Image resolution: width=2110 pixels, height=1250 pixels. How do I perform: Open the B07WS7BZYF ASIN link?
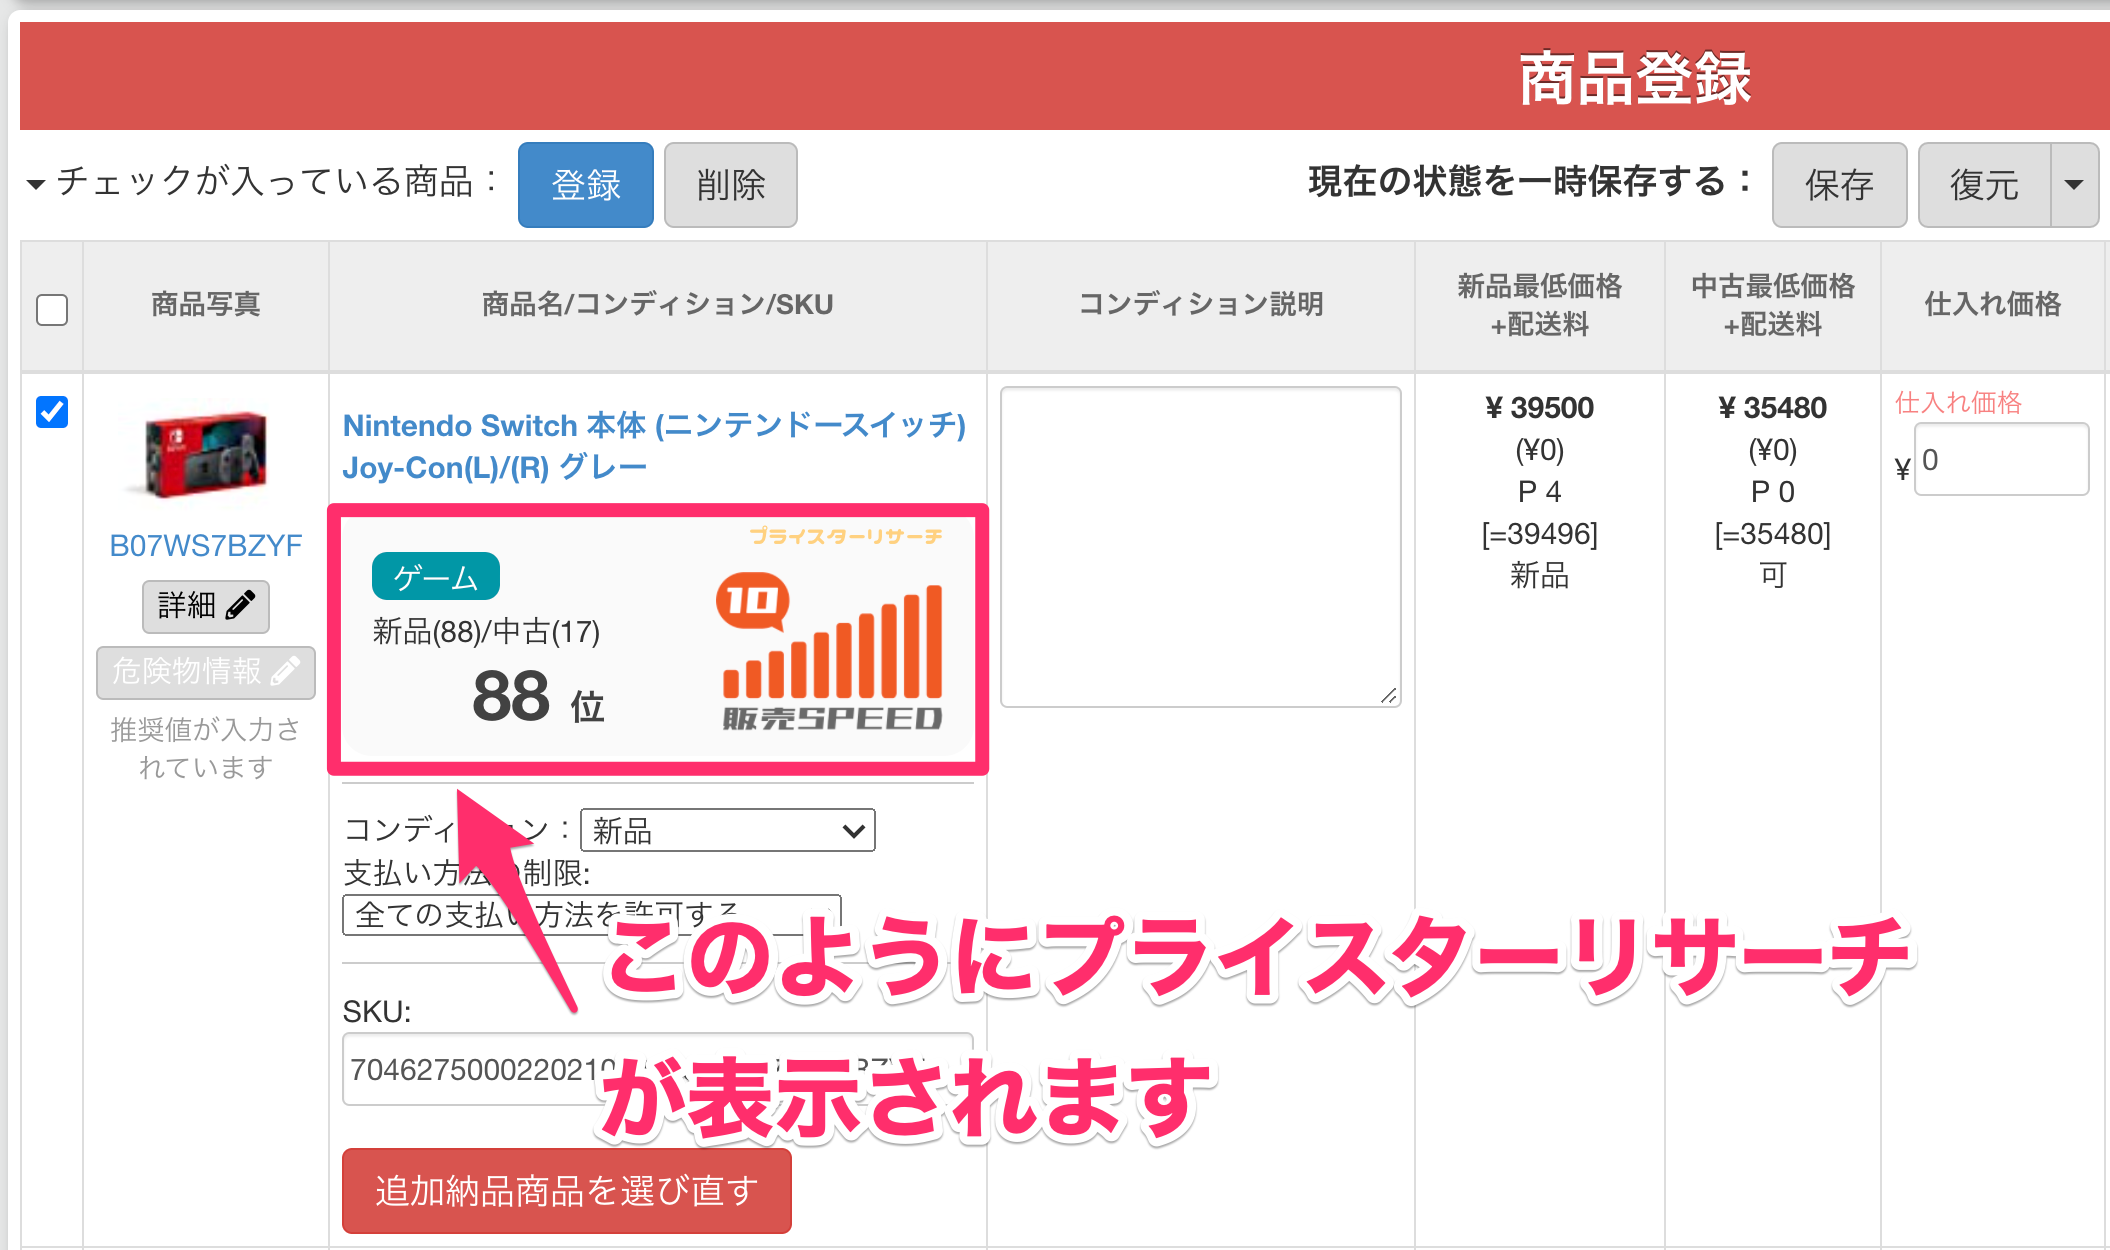point(205,546)
